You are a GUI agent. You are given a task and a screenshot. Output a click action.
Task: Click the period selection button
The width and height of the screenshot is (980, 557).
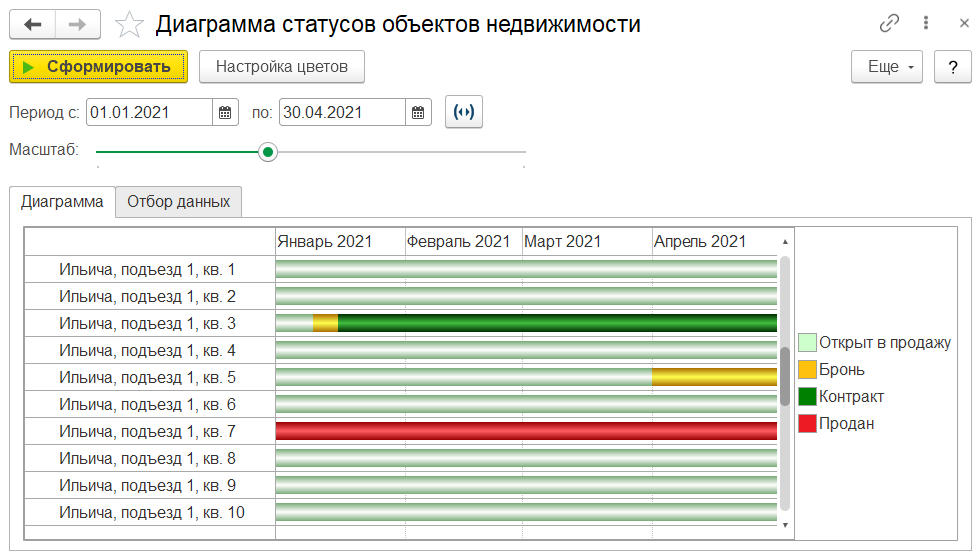464,113
